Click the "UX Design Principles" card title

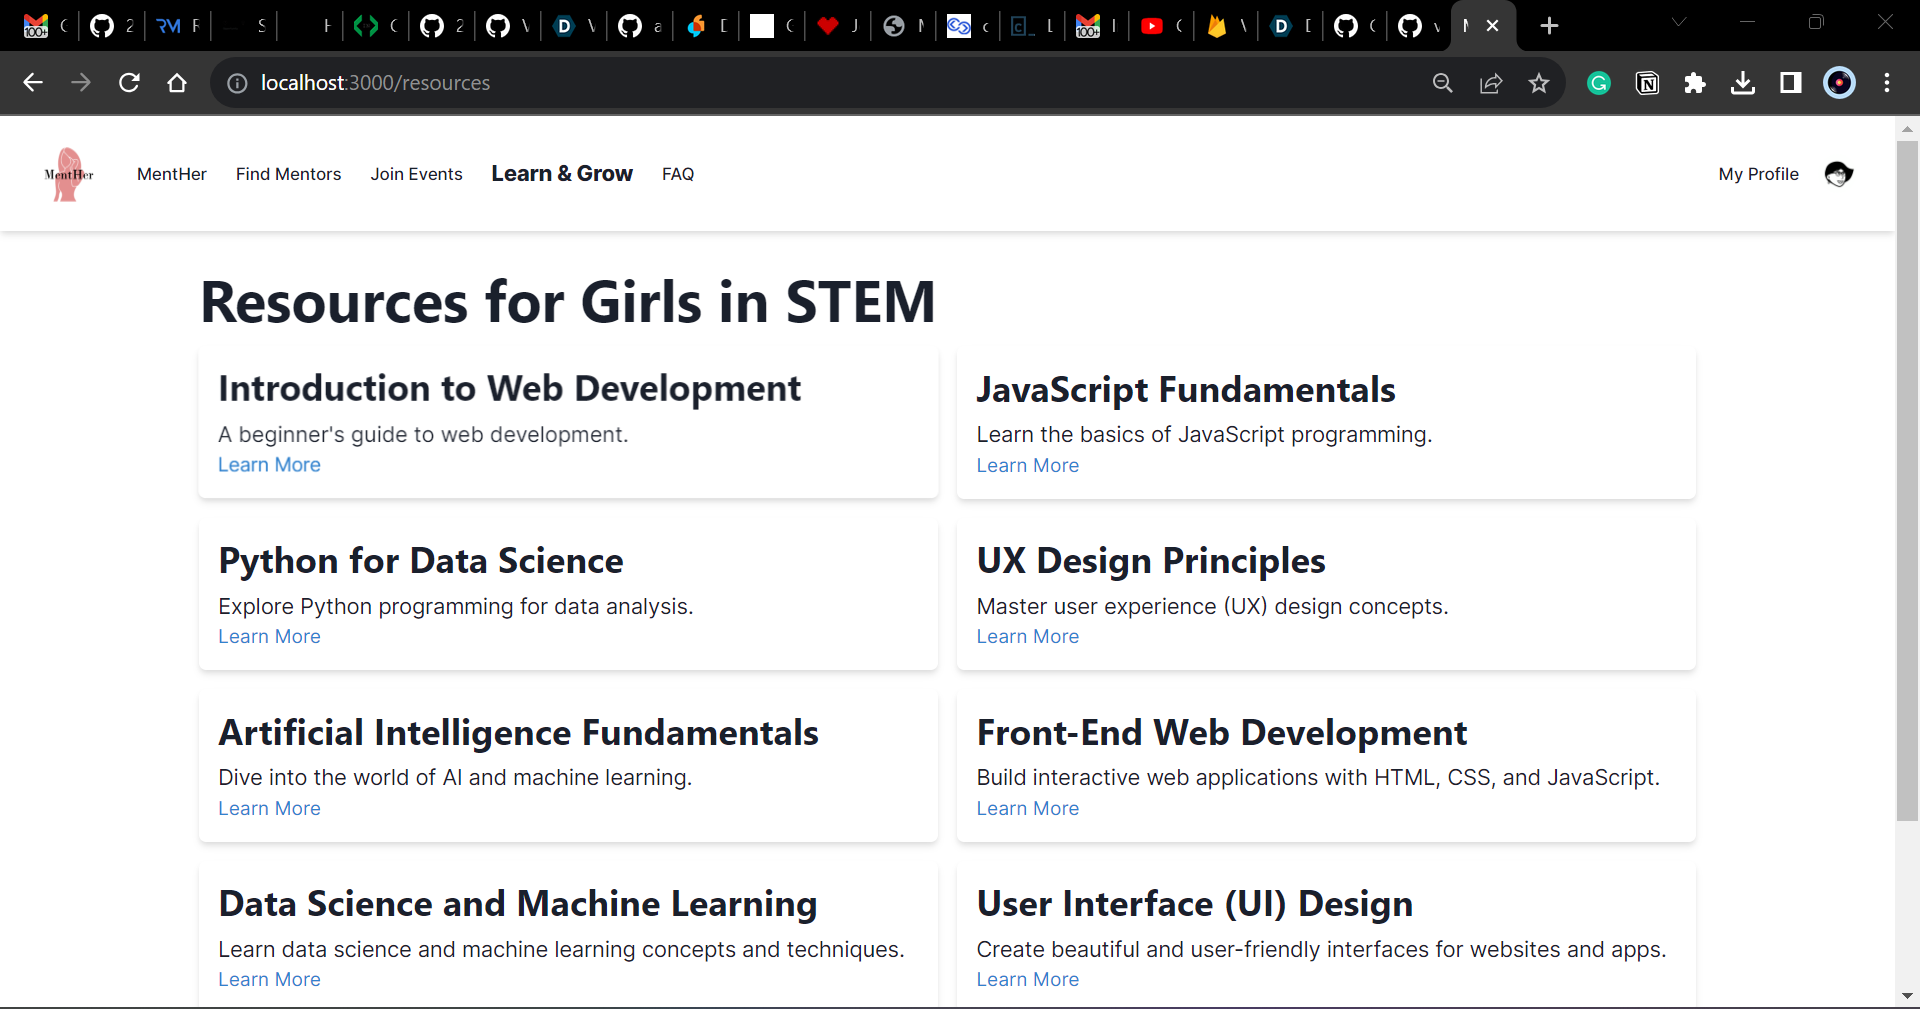tap(1151, 561)
